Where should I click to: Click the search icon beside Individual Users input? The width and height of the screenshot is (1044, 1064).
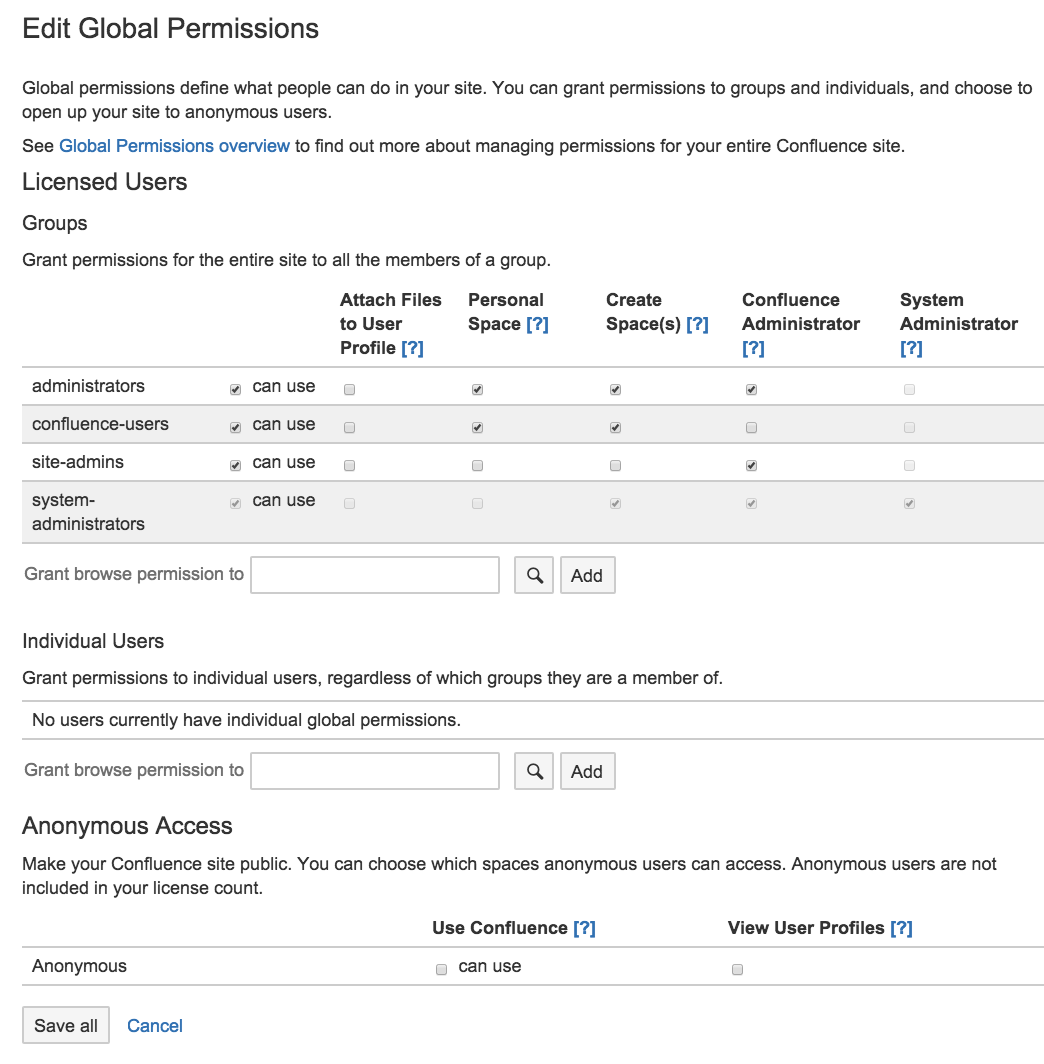tap(534, 771)
